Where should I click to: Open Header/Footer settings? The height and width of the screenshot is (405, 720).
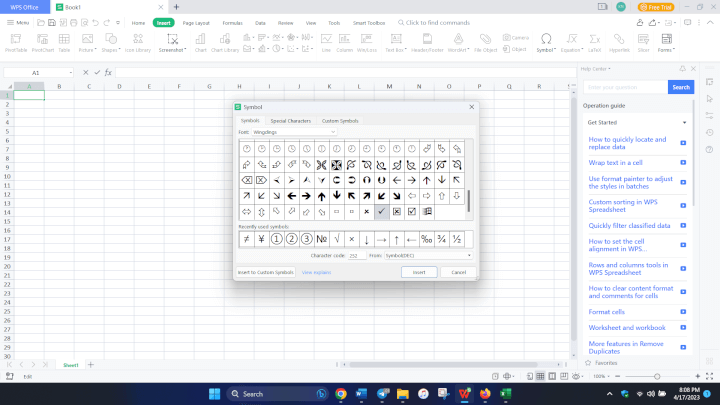pyautogui.click(x=427, y=43)
